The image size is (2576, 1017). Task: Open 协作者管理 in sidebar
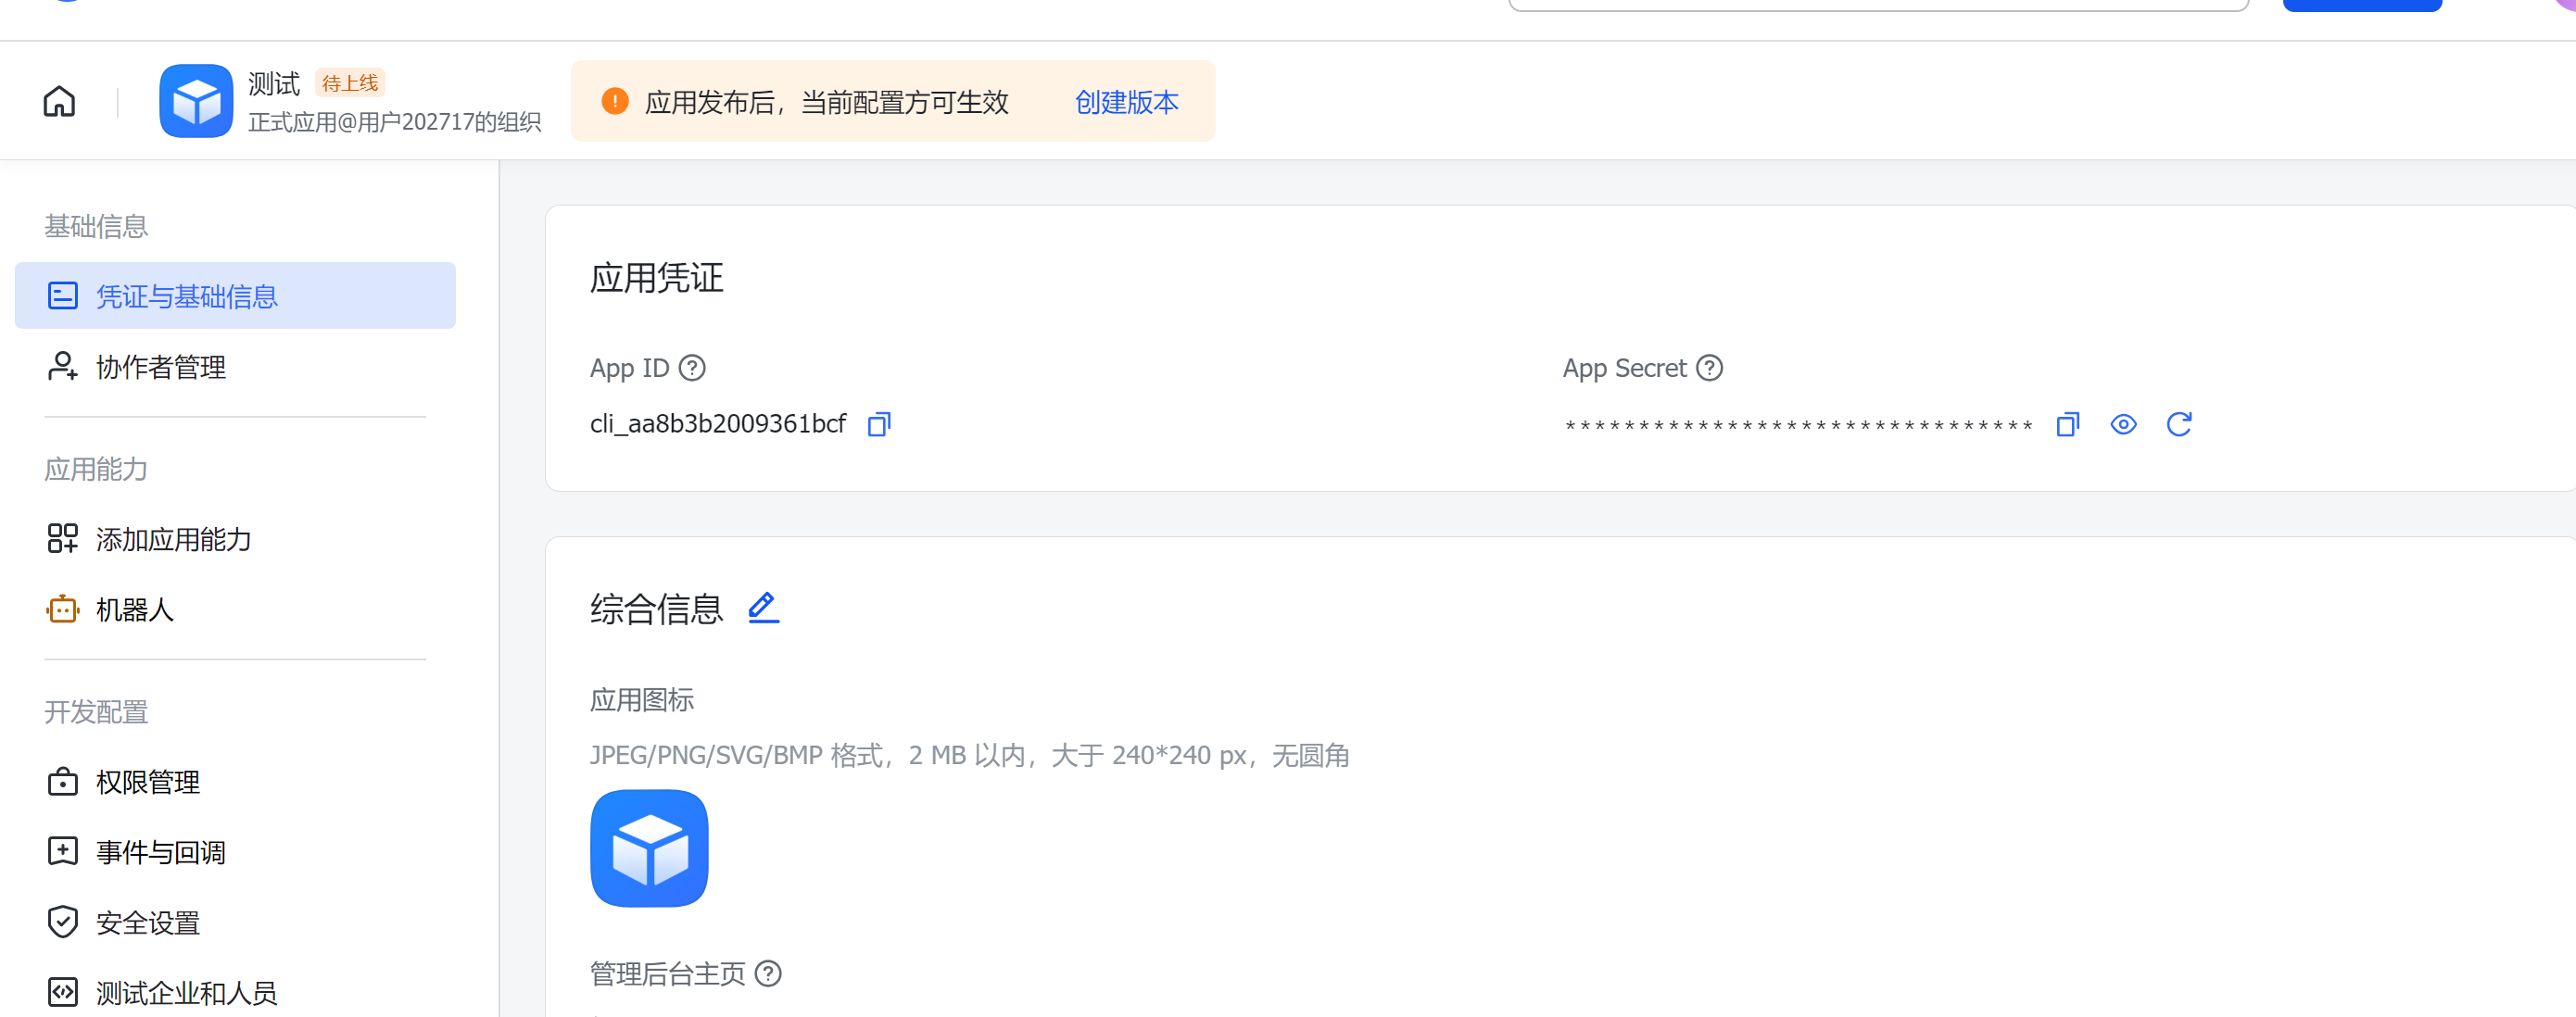pyautogui.click(x=235, y=367)
